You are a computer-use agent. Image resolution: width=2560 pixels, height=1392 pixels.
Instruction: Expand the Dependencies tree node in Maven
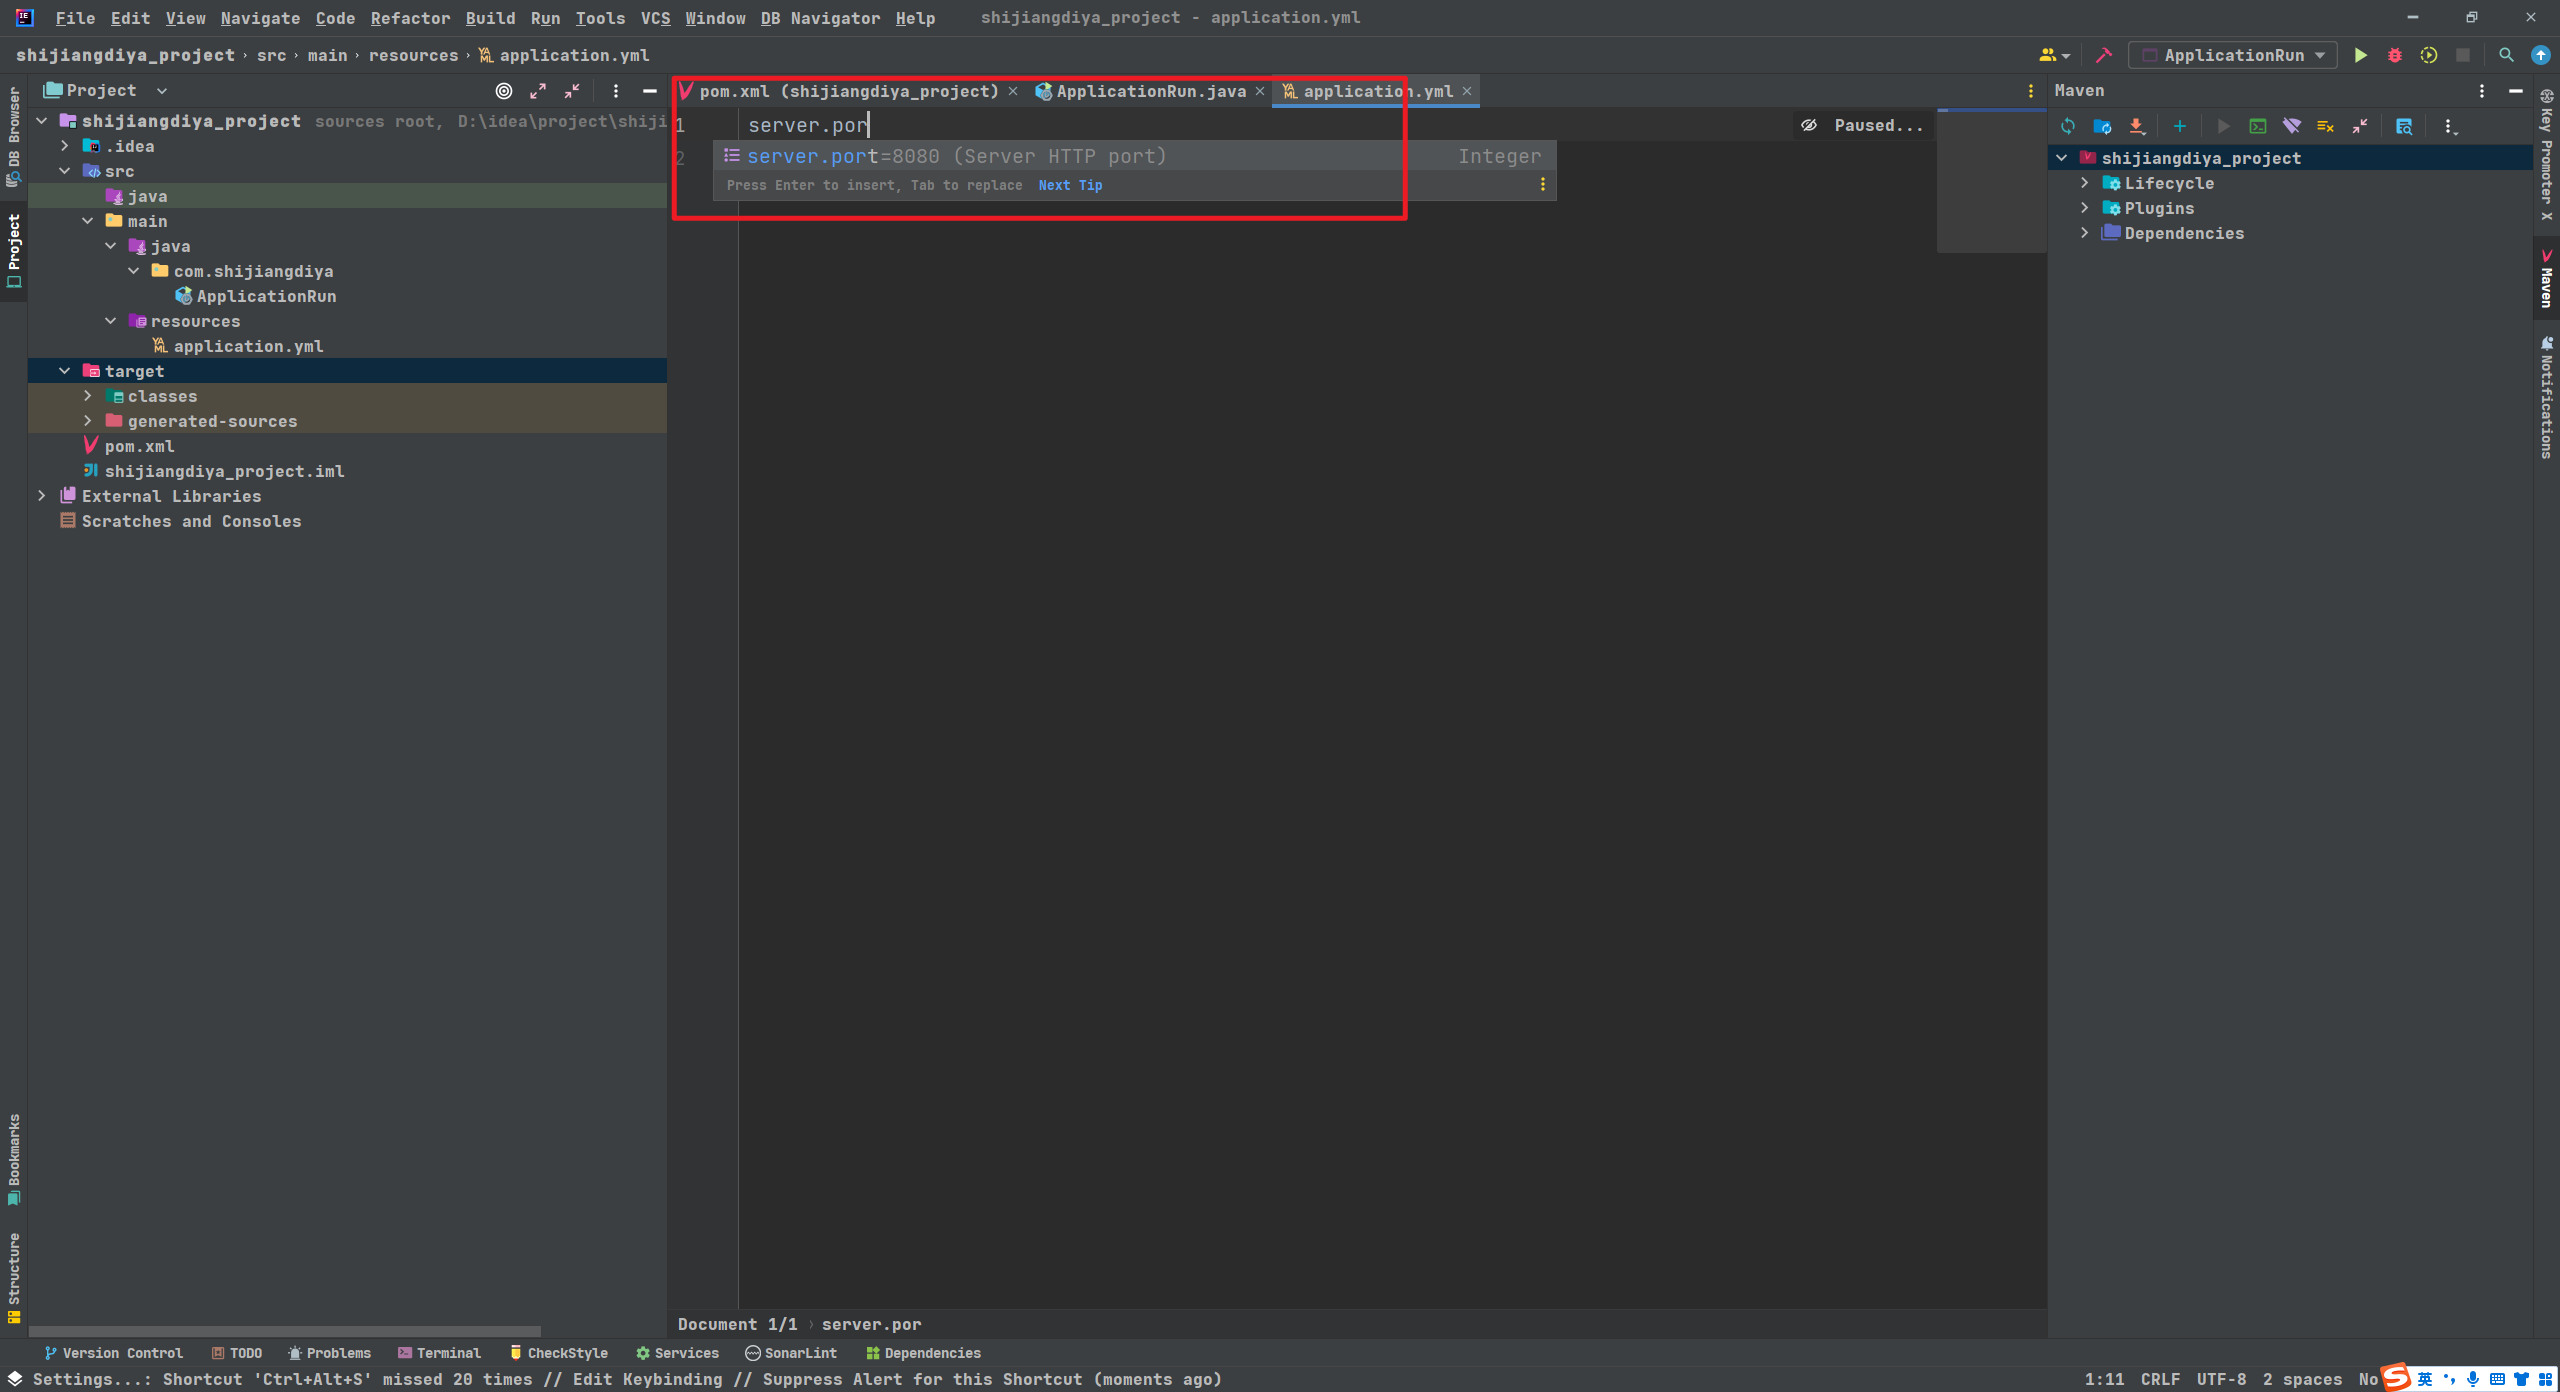point(2084,231)
